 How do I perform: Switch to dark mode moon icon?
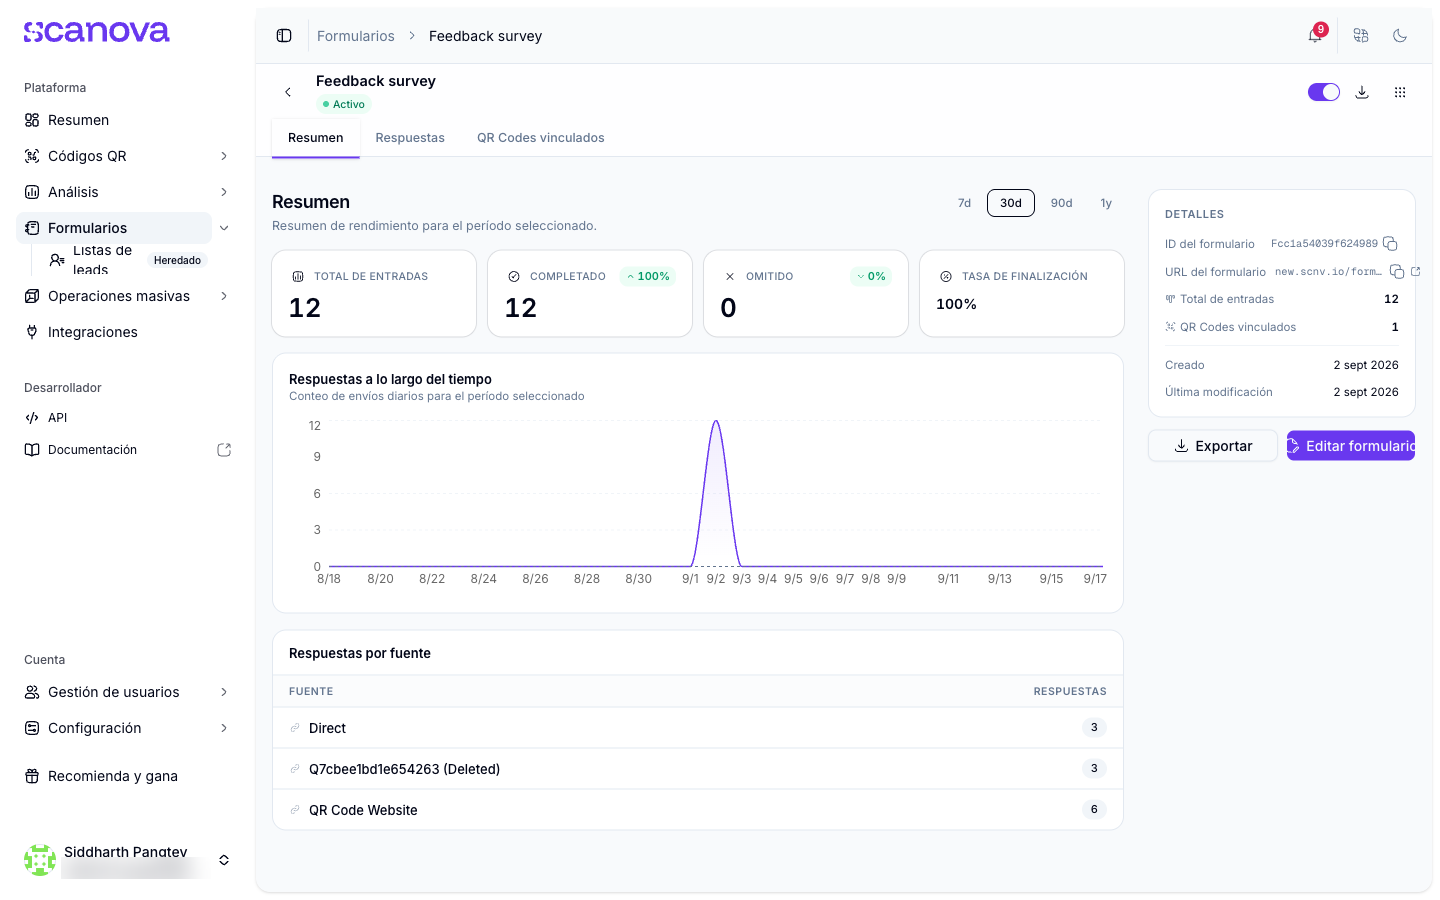1400,36
